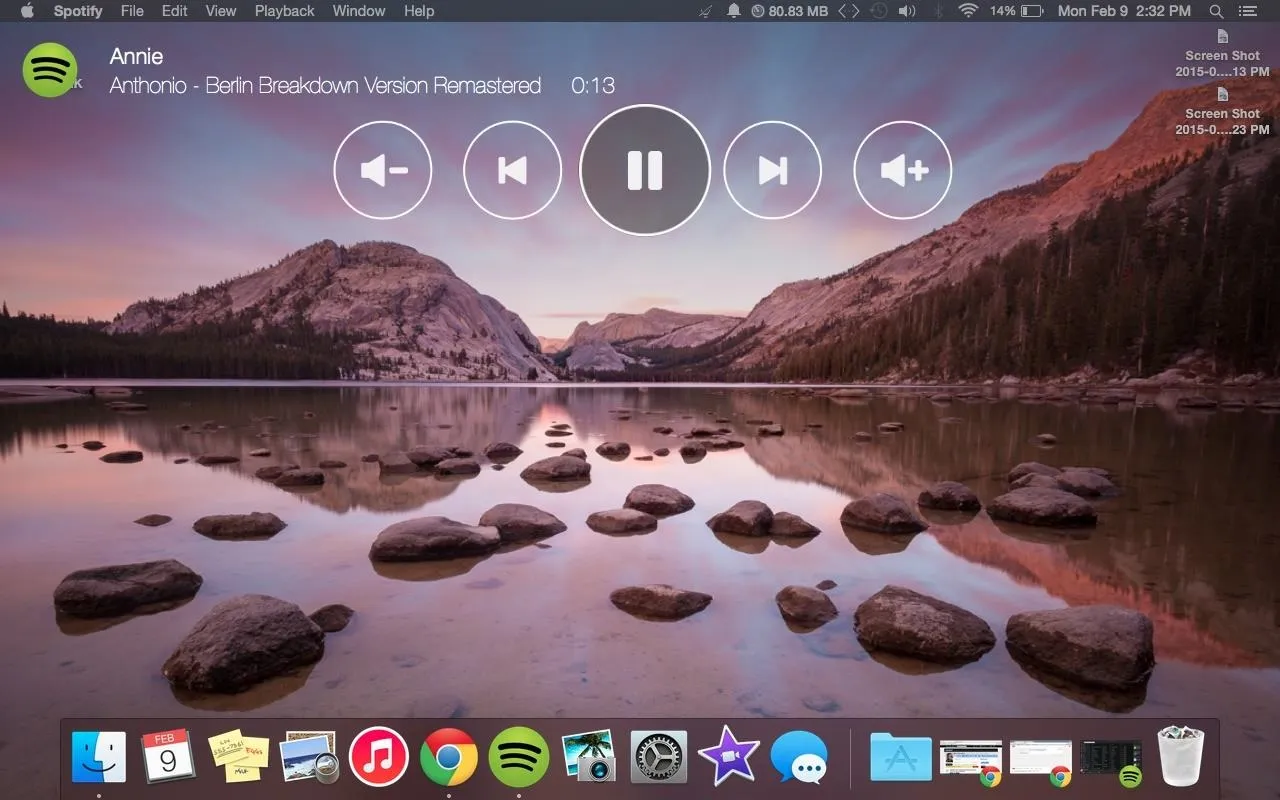Restore the second minimized Chrome window in Dock

(x=1041, y=762)
